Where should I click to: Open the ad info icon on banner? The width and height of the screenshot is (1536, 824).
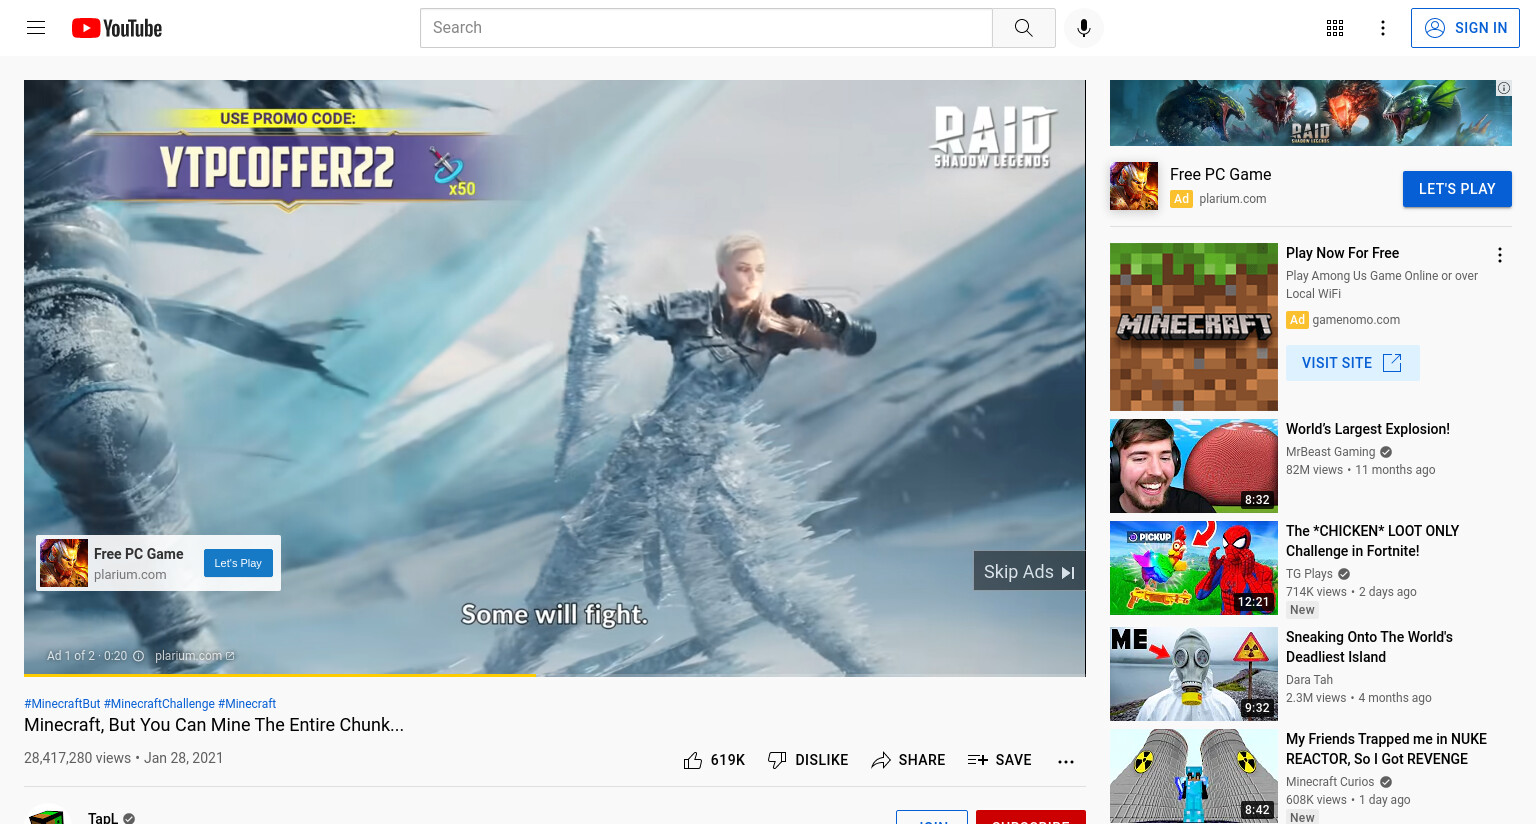pyautogui.click(x=1504, y=88)
